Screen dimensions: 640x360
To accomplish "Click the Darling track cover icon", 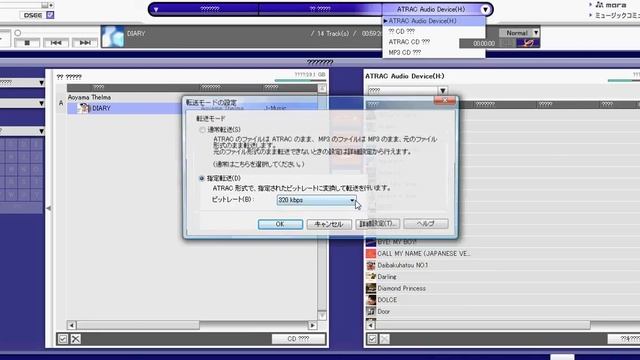I will (x=371, y=277).
